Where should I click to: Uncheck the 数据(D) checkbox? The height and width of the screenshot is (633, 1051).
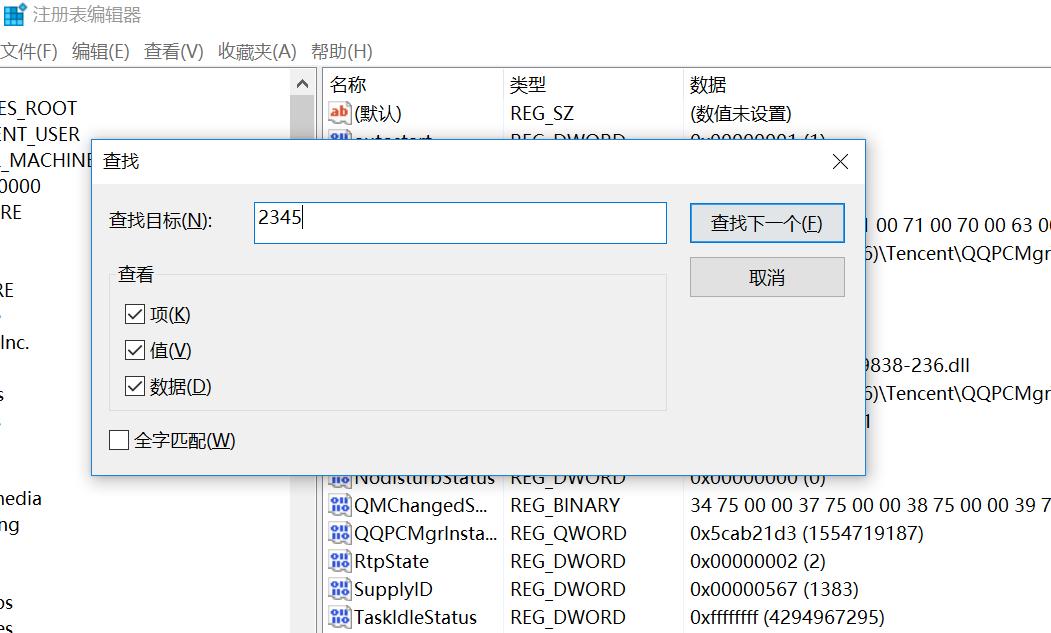click(135, 387)
